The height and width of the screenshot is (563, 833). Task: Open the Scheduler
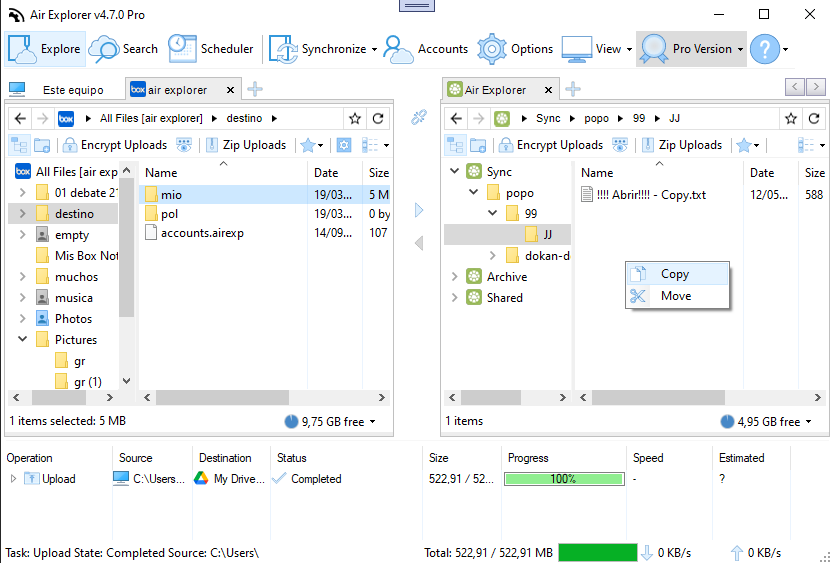[210, 49]
